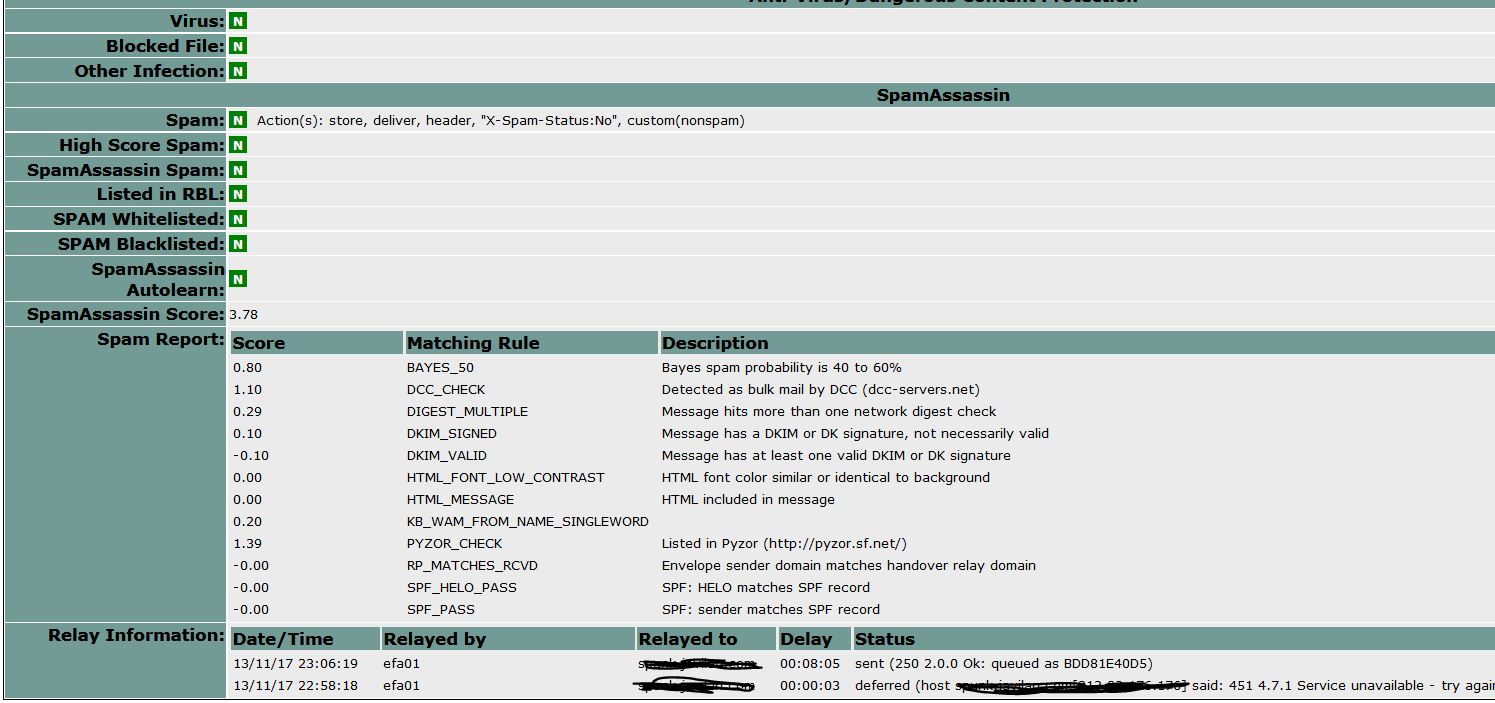Click the N status icon for Blocked File
Image resolution: width=1495 pixels, height=703 pixels.
[x=237, y=46]
